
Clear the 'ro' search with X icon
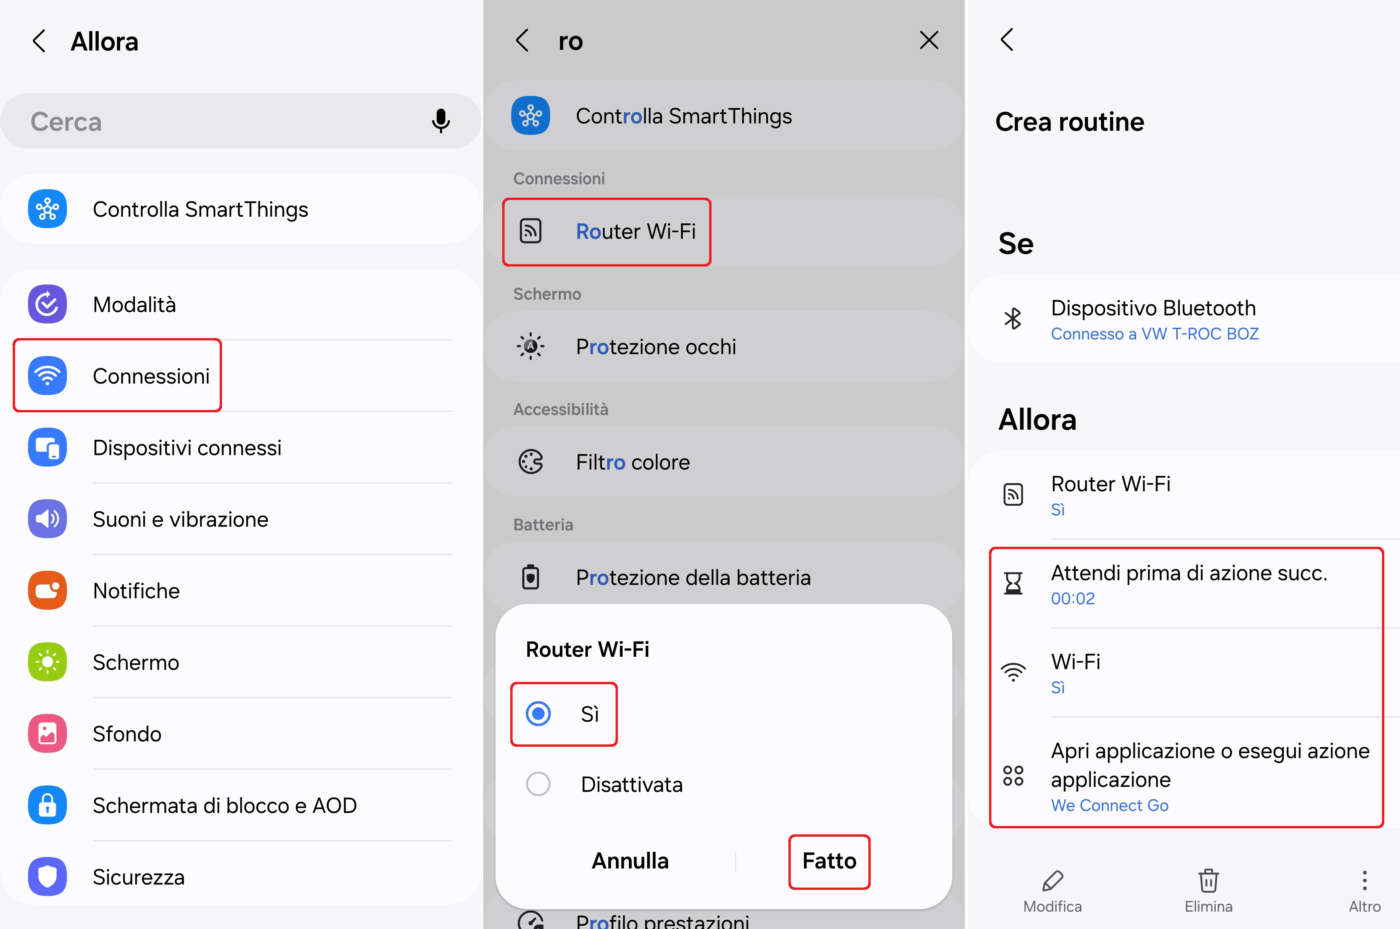[x=928, y=40]
